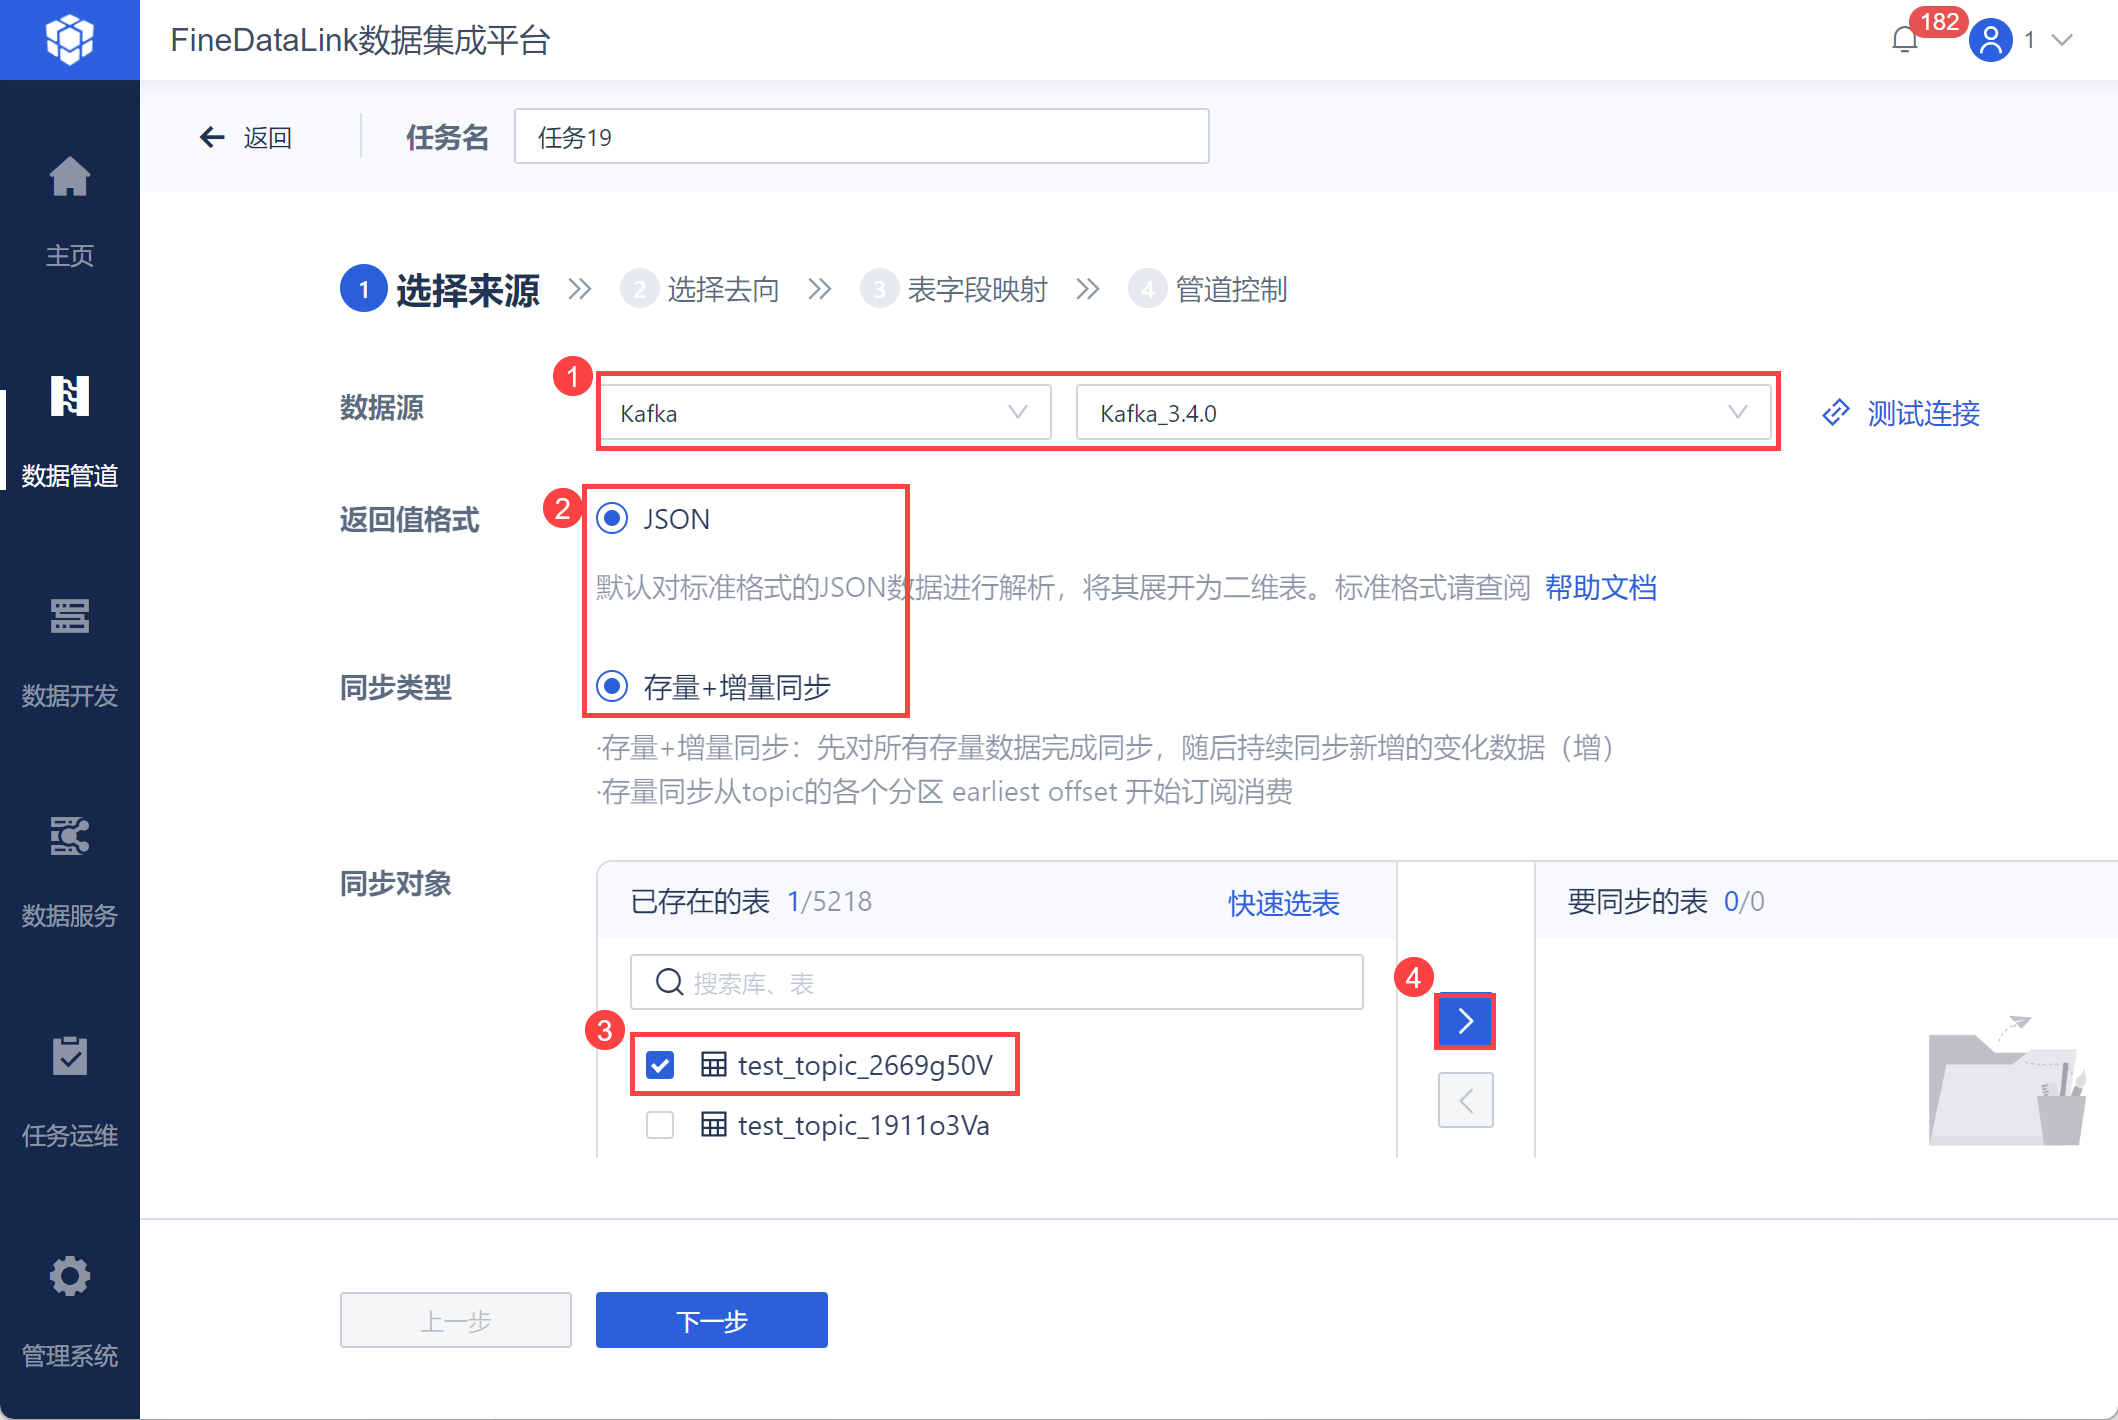Select 存量+增量同步 radio option

612,686
